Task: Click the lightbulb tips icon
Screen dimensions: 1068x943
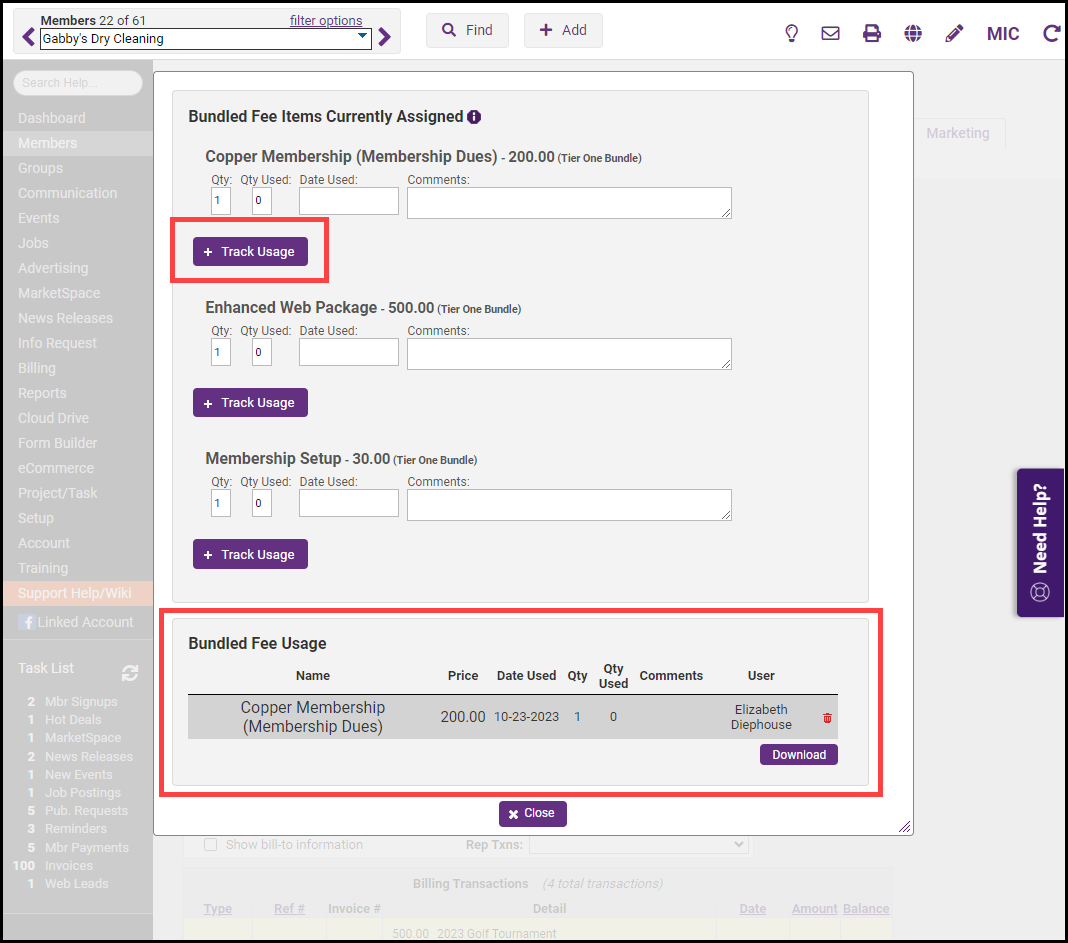Action: pyautogui.click(x=791, y=33)
